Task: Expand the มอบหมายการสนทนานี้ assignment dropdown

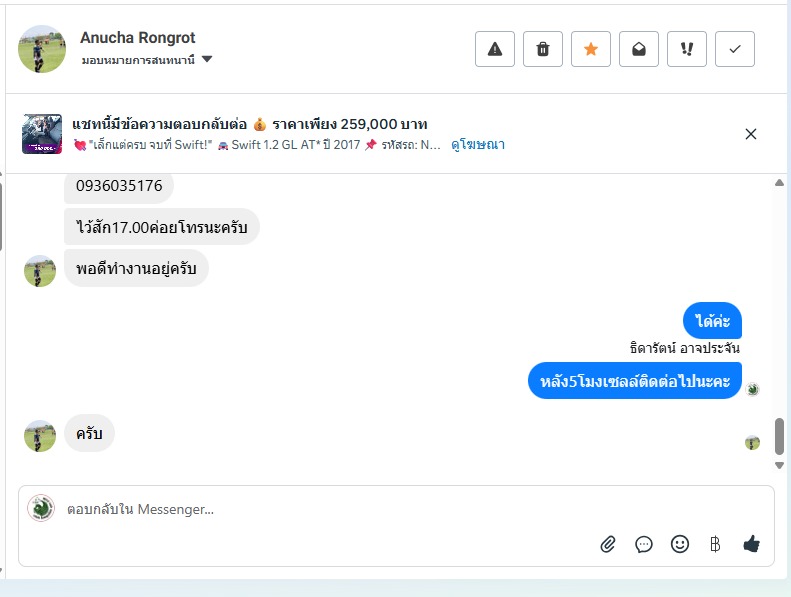Action: (x=147, y=60)
